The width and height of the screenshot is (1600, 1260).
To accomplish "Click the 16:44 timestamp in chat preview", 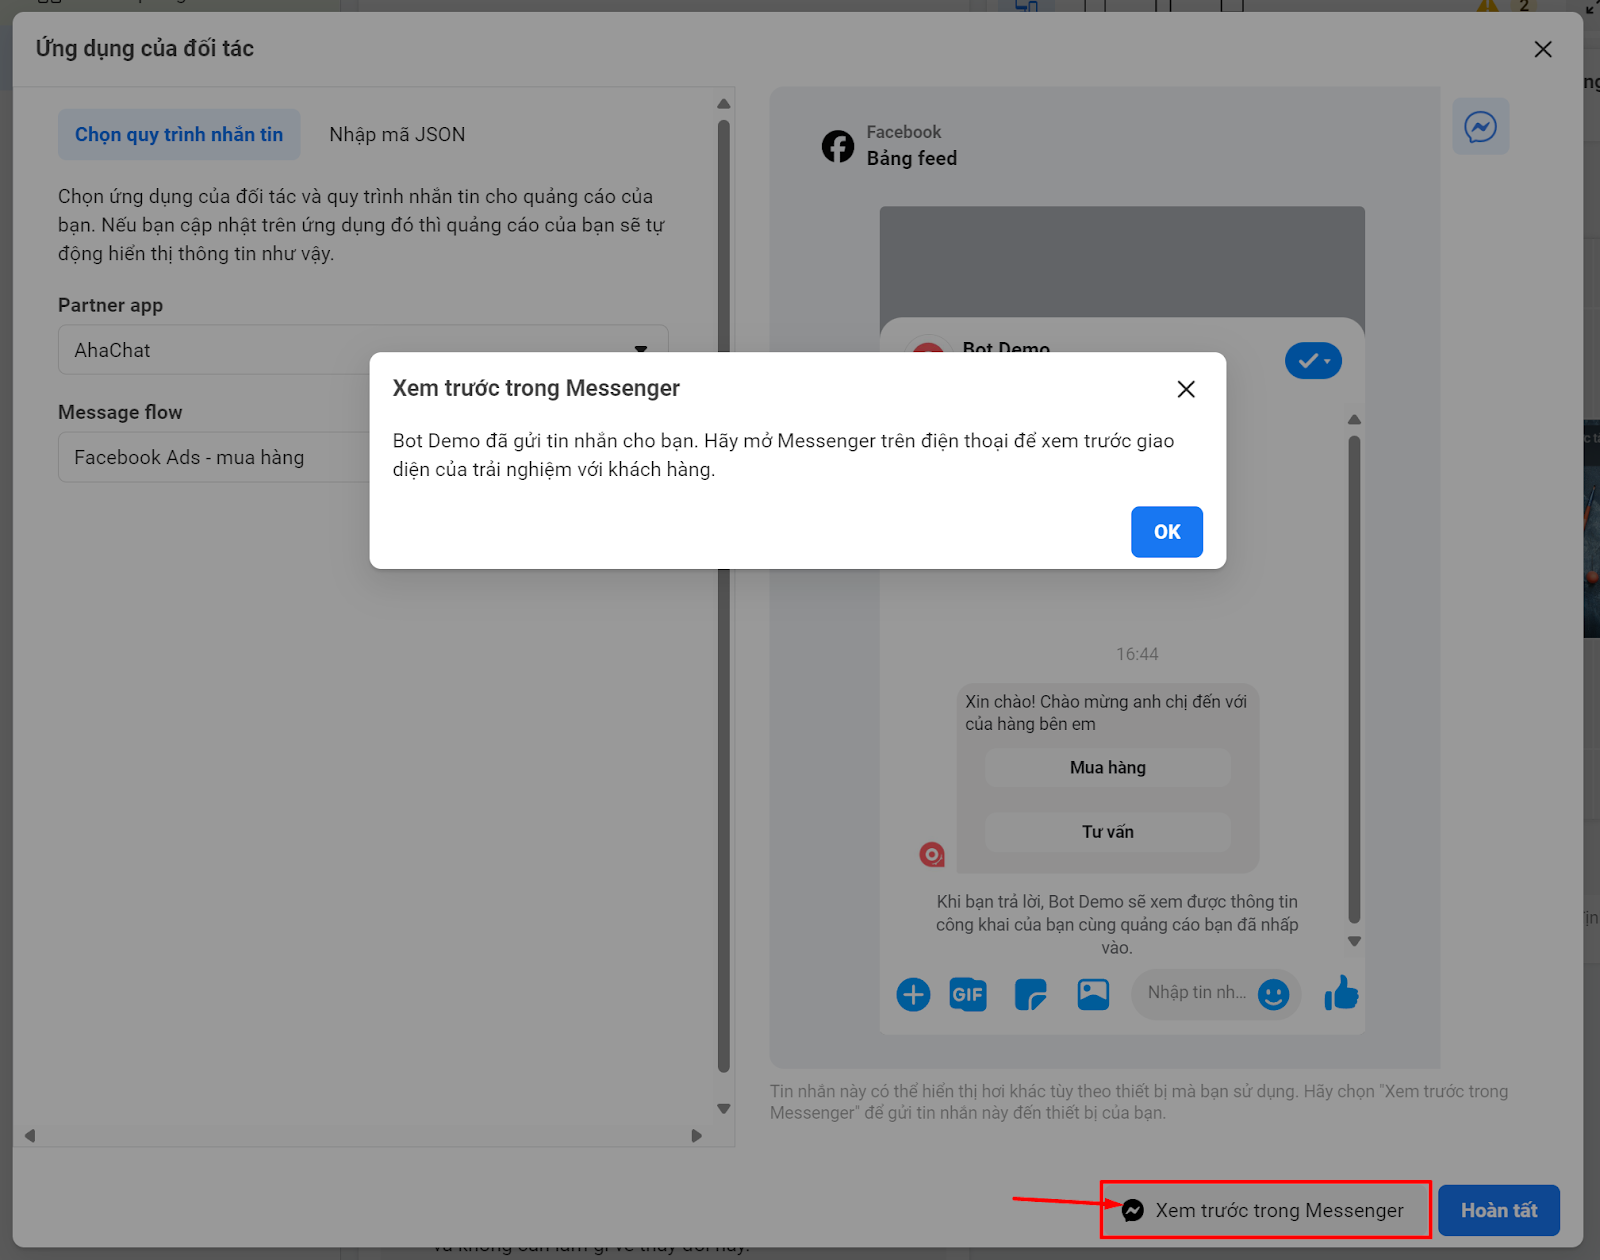I will tap(1137, 654).
